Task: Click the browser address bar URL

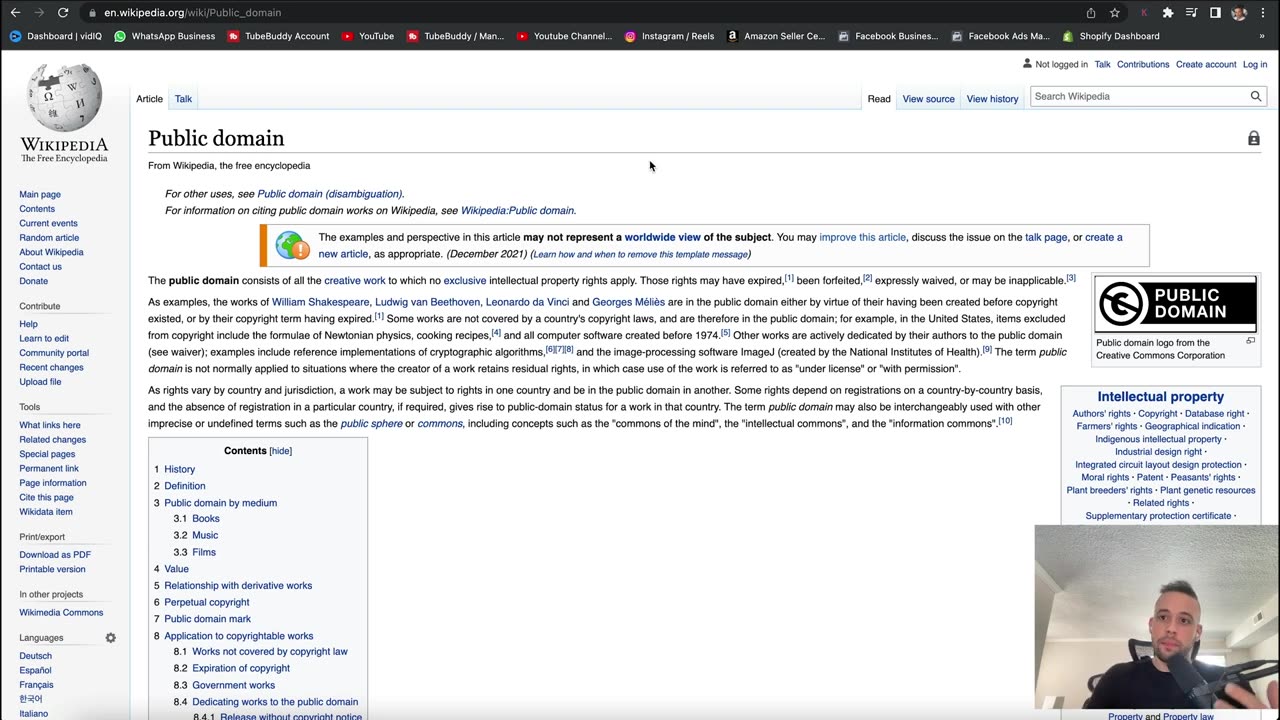Action: pos(192,13)
